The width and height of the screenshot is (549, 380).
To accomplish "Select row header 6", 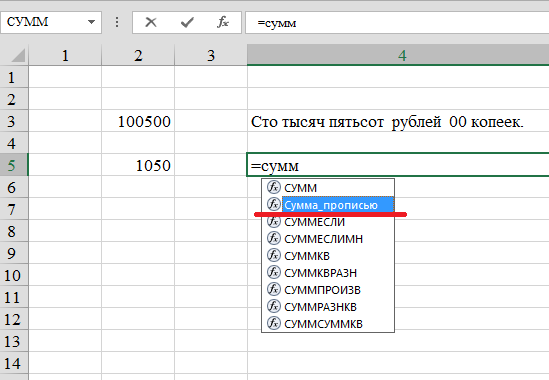I will pos(14,187).
